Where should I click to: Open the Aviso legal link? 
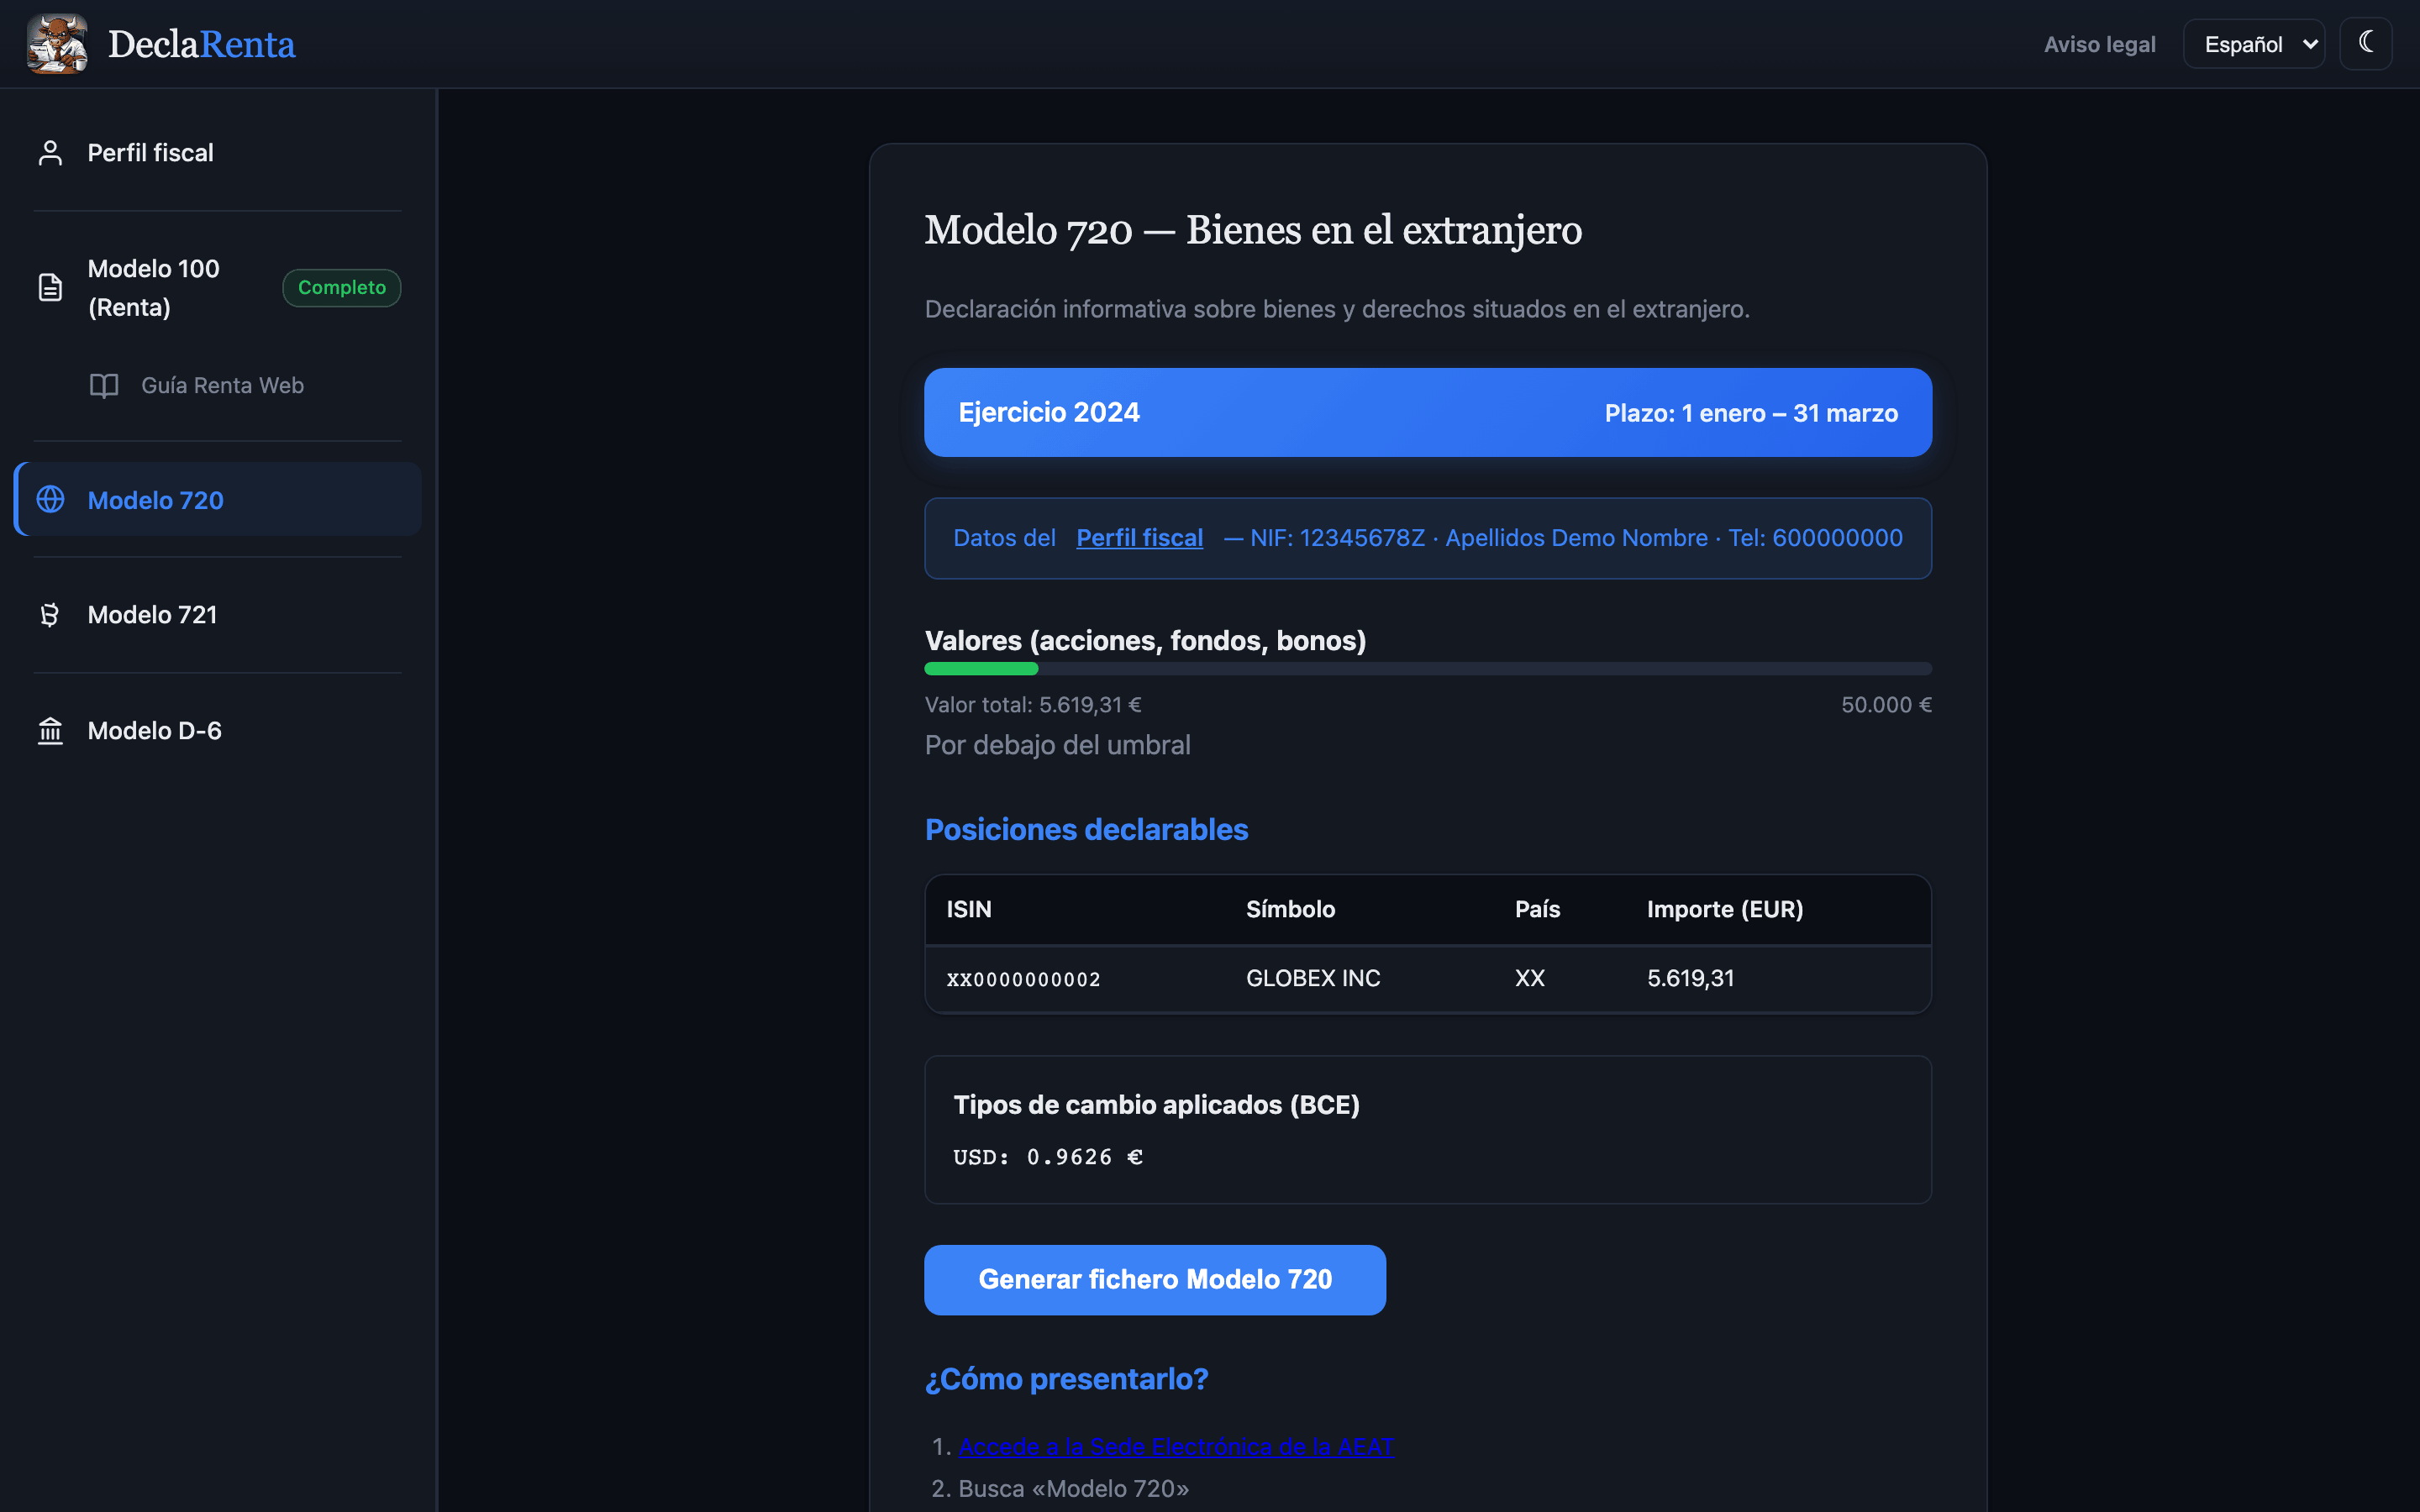(2099, 45)
